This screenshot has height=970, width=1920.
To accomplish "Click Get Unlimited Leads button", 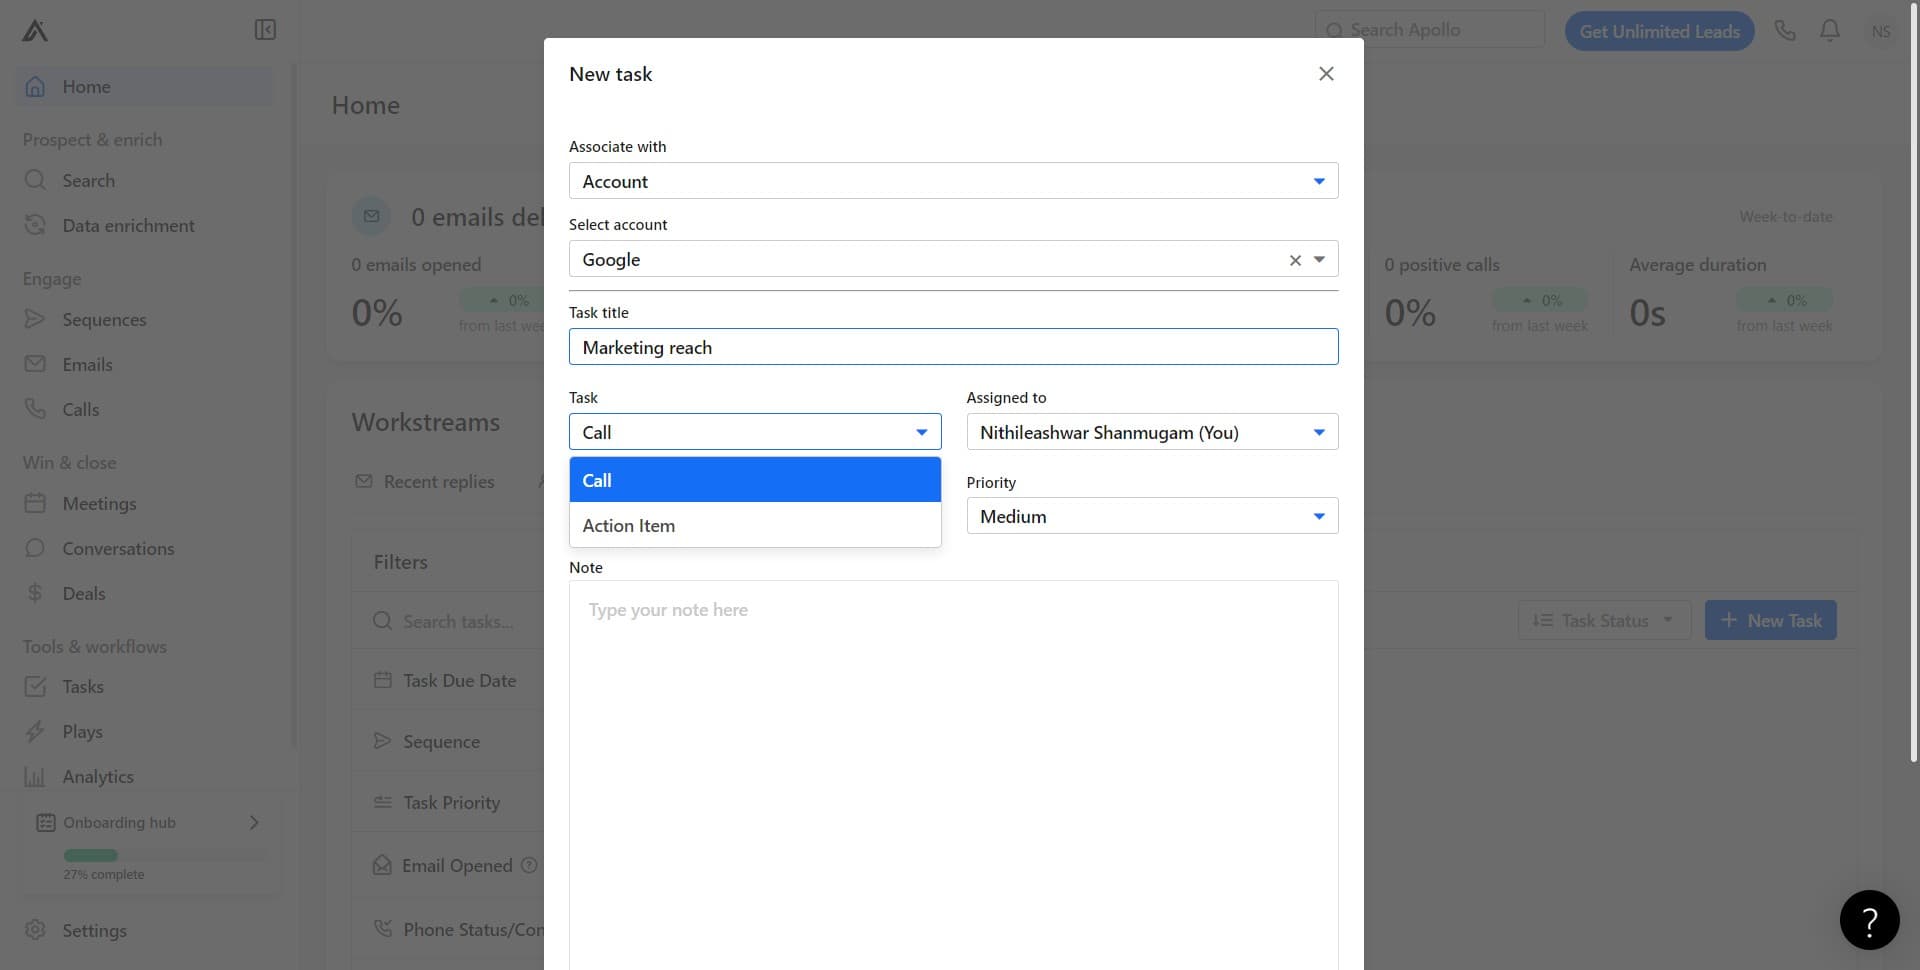I will (x=1659, y=31).
